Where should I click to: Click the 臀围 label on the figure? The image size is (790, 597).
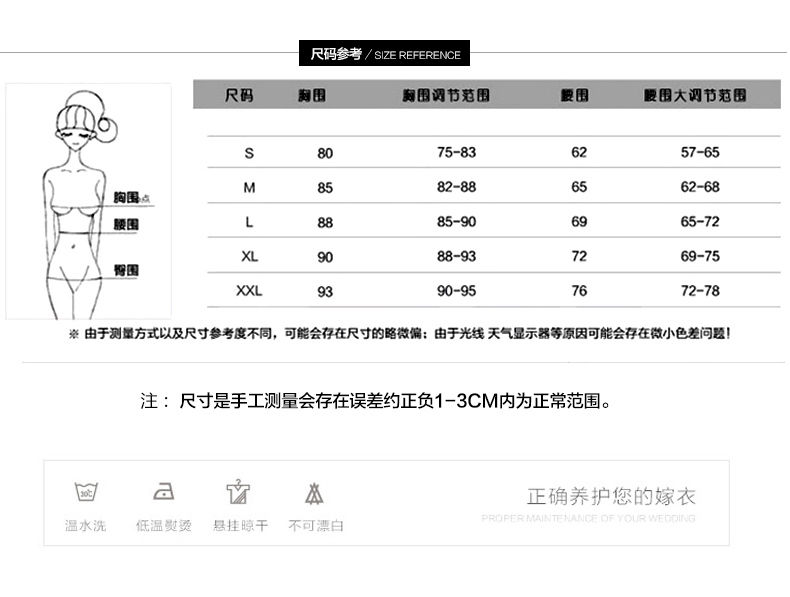[126, 270]
